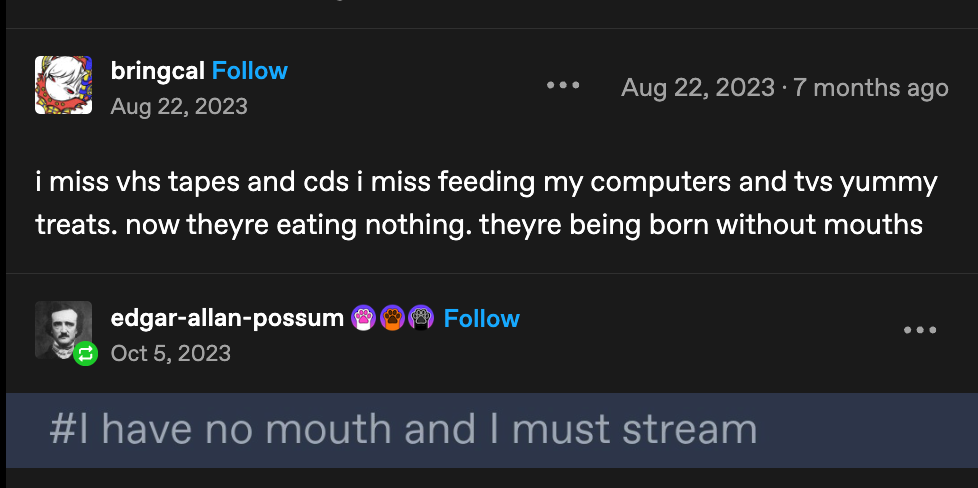Open the Oct 5, 2023 reblog date
The height and width of the screenshot is (488, 978).
(170, 353)
